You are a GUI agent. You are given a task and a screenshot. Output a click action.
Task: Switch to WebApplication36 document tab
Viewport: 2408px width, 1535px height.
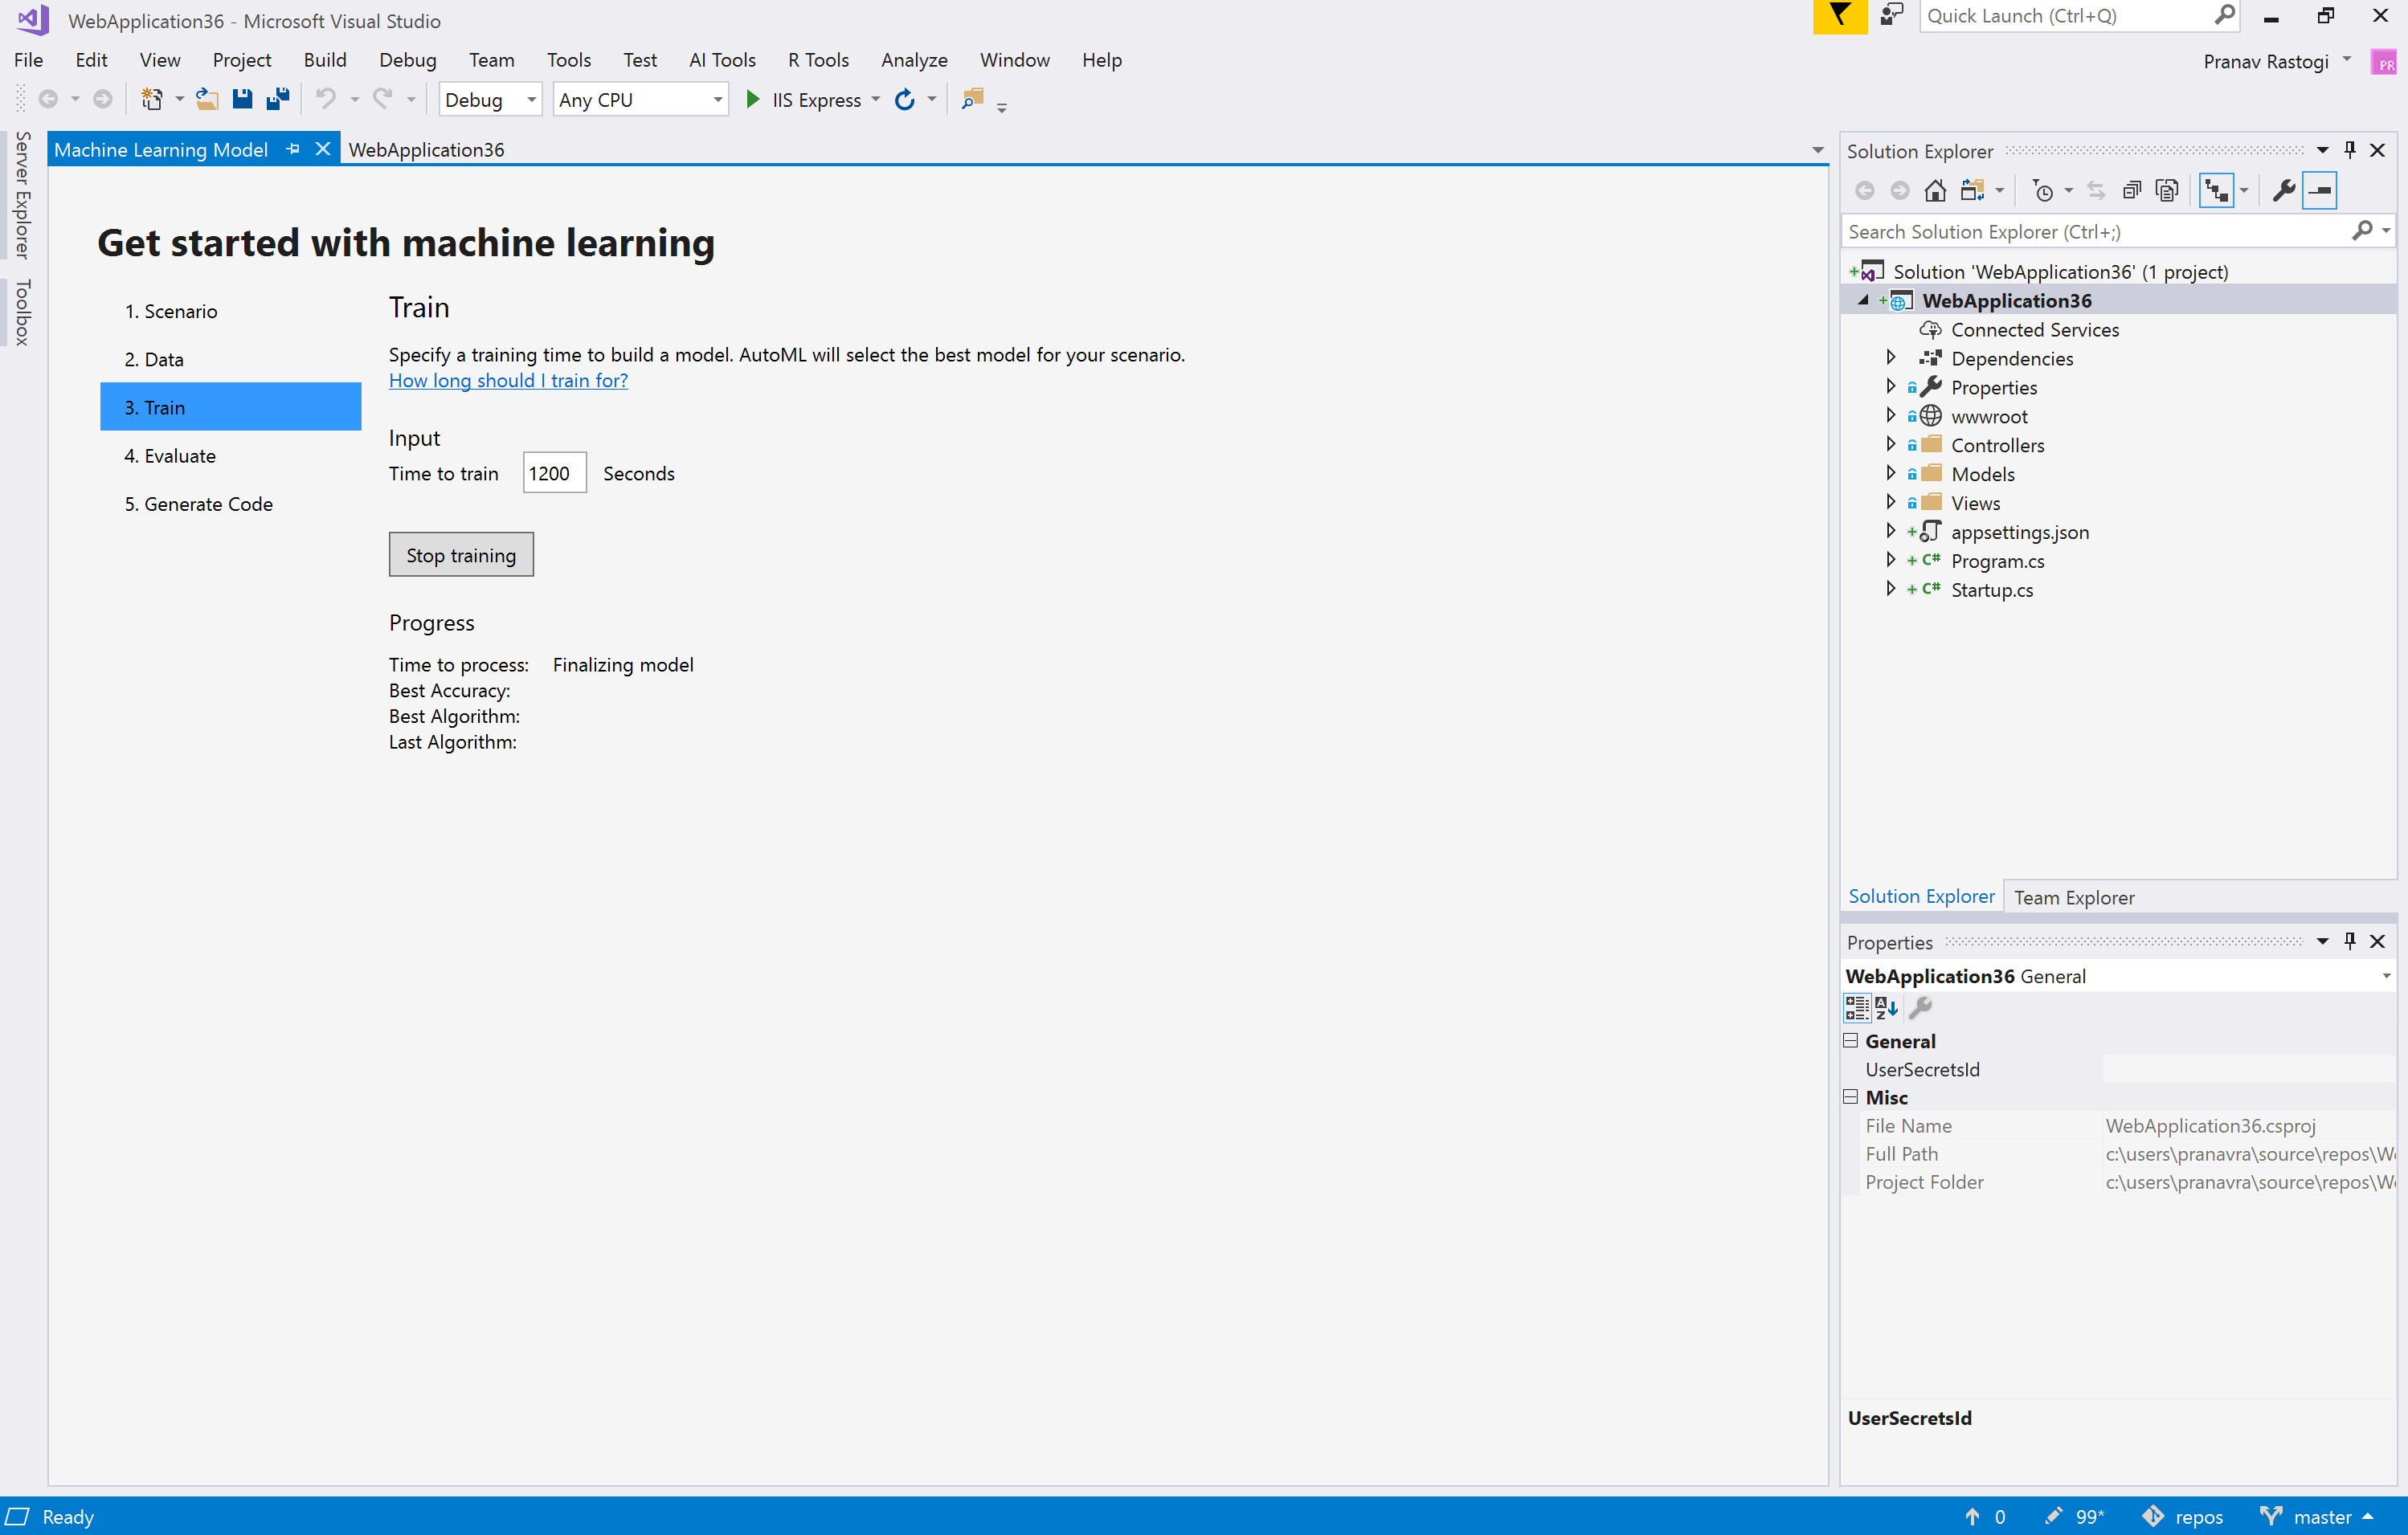(x=426, y=150)
